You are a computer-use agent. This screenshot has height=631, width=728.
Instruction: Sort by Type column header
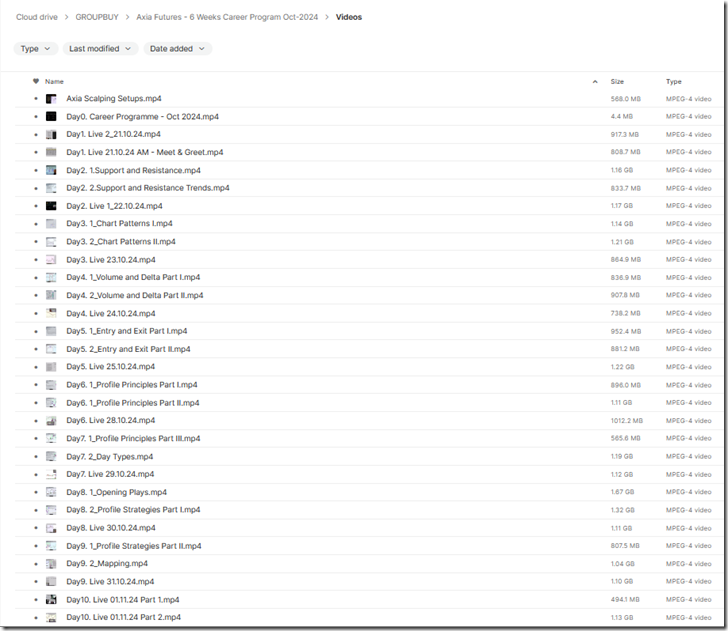[x=674, y=82]
